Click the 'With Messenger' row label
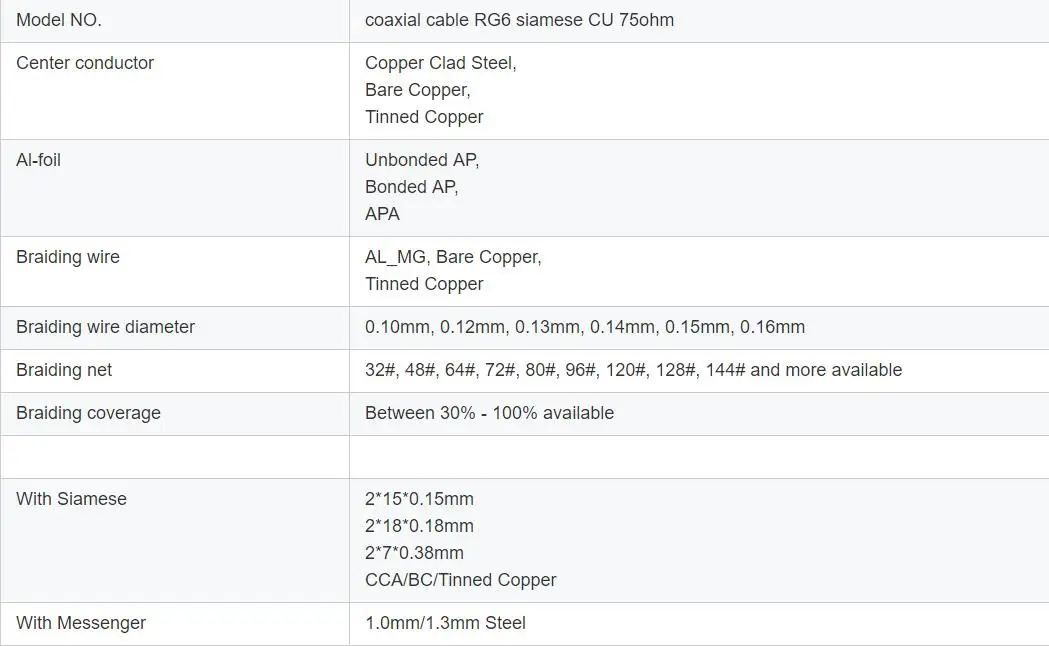The height and width of the screenshot is (646, 1049). click(x=81, y=623)
